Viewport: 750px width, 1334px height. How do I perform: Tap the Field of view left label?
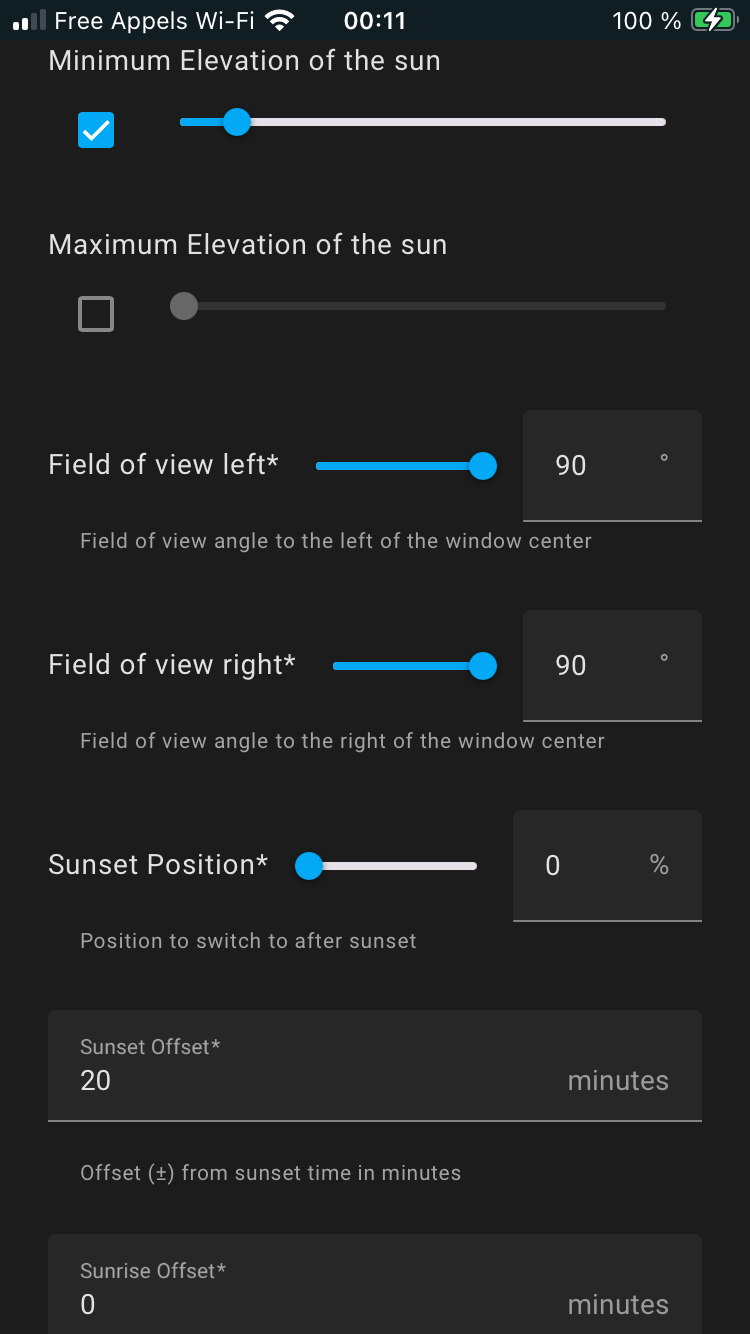(163, 465)
